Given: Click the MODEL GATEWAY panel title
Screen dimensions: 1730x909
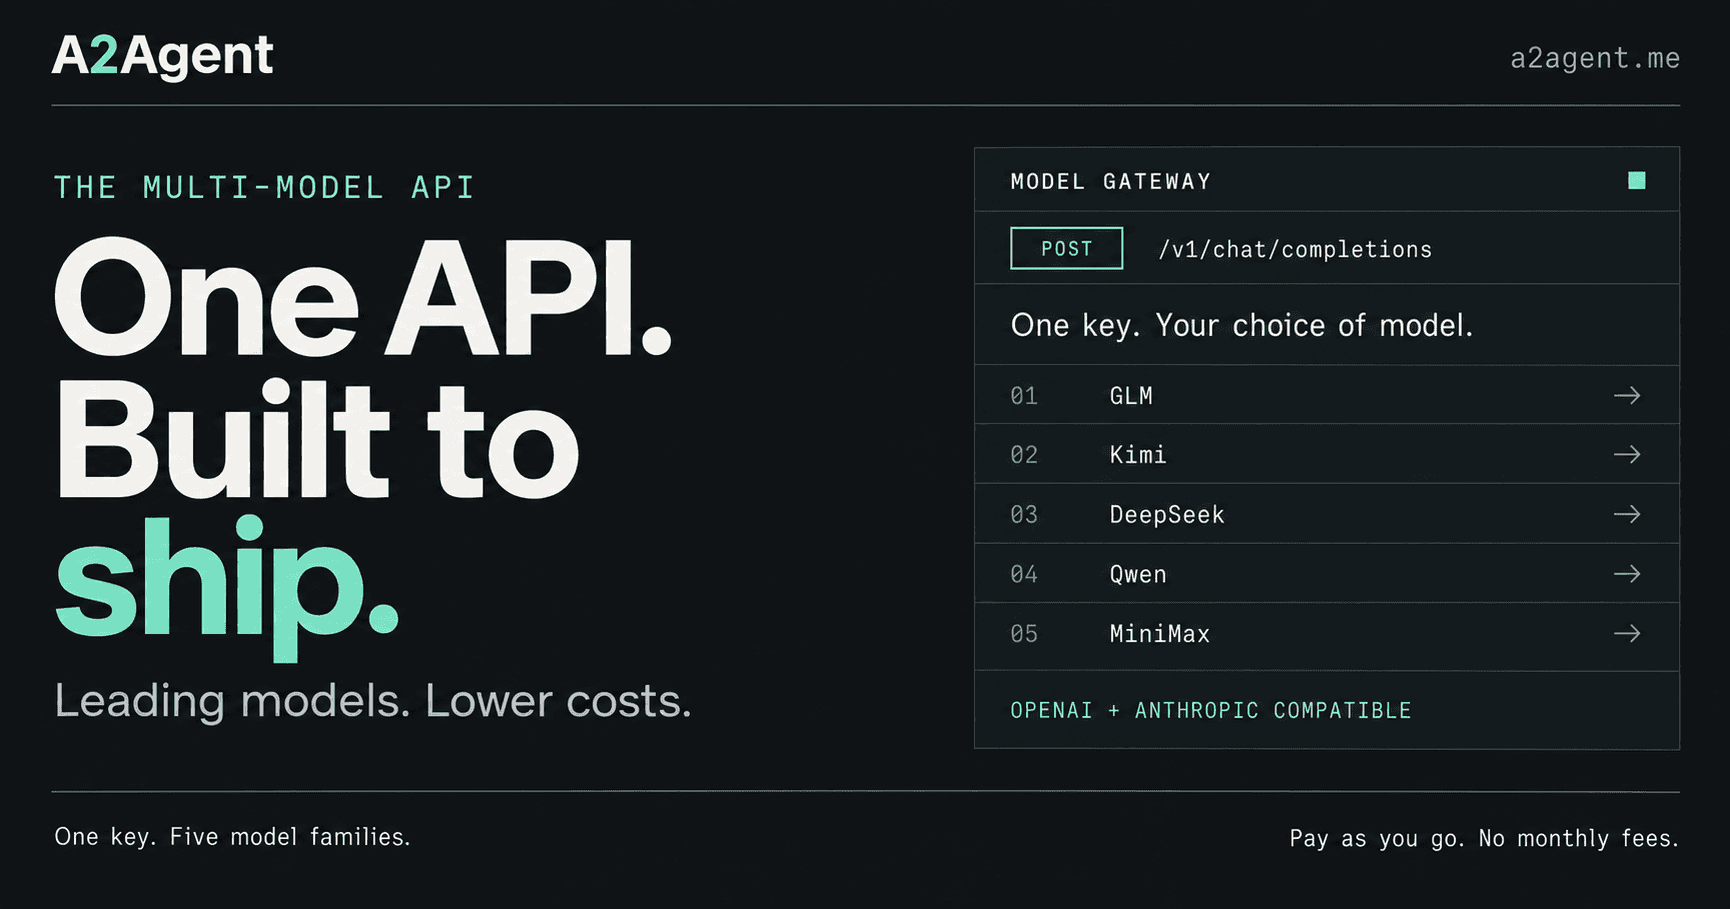Looking at the screenshot, I should click(1110, 182).
